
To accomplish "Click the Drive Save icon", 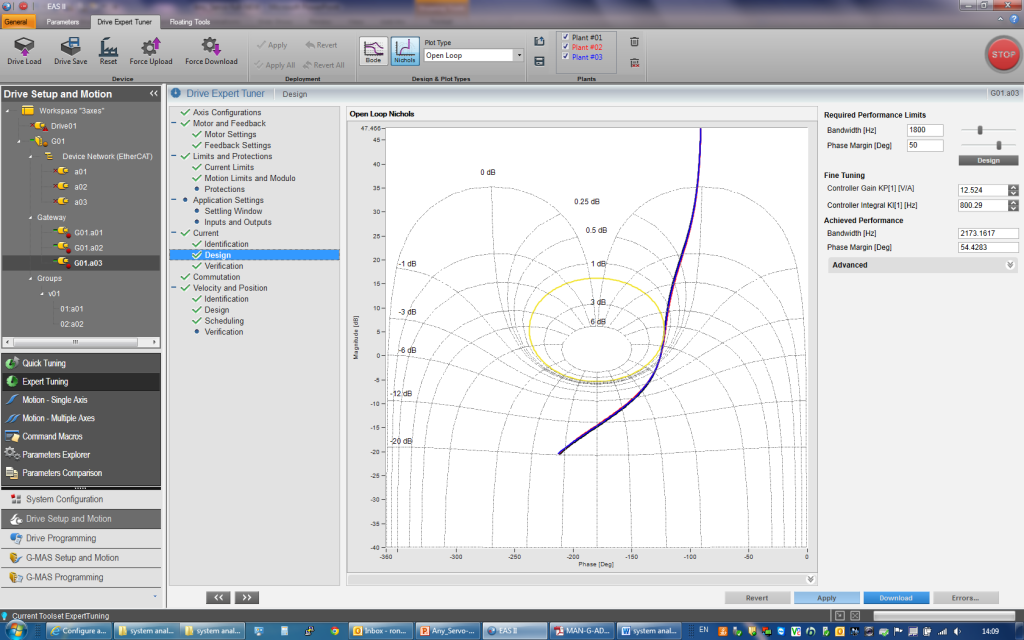I will click(71, 46).
